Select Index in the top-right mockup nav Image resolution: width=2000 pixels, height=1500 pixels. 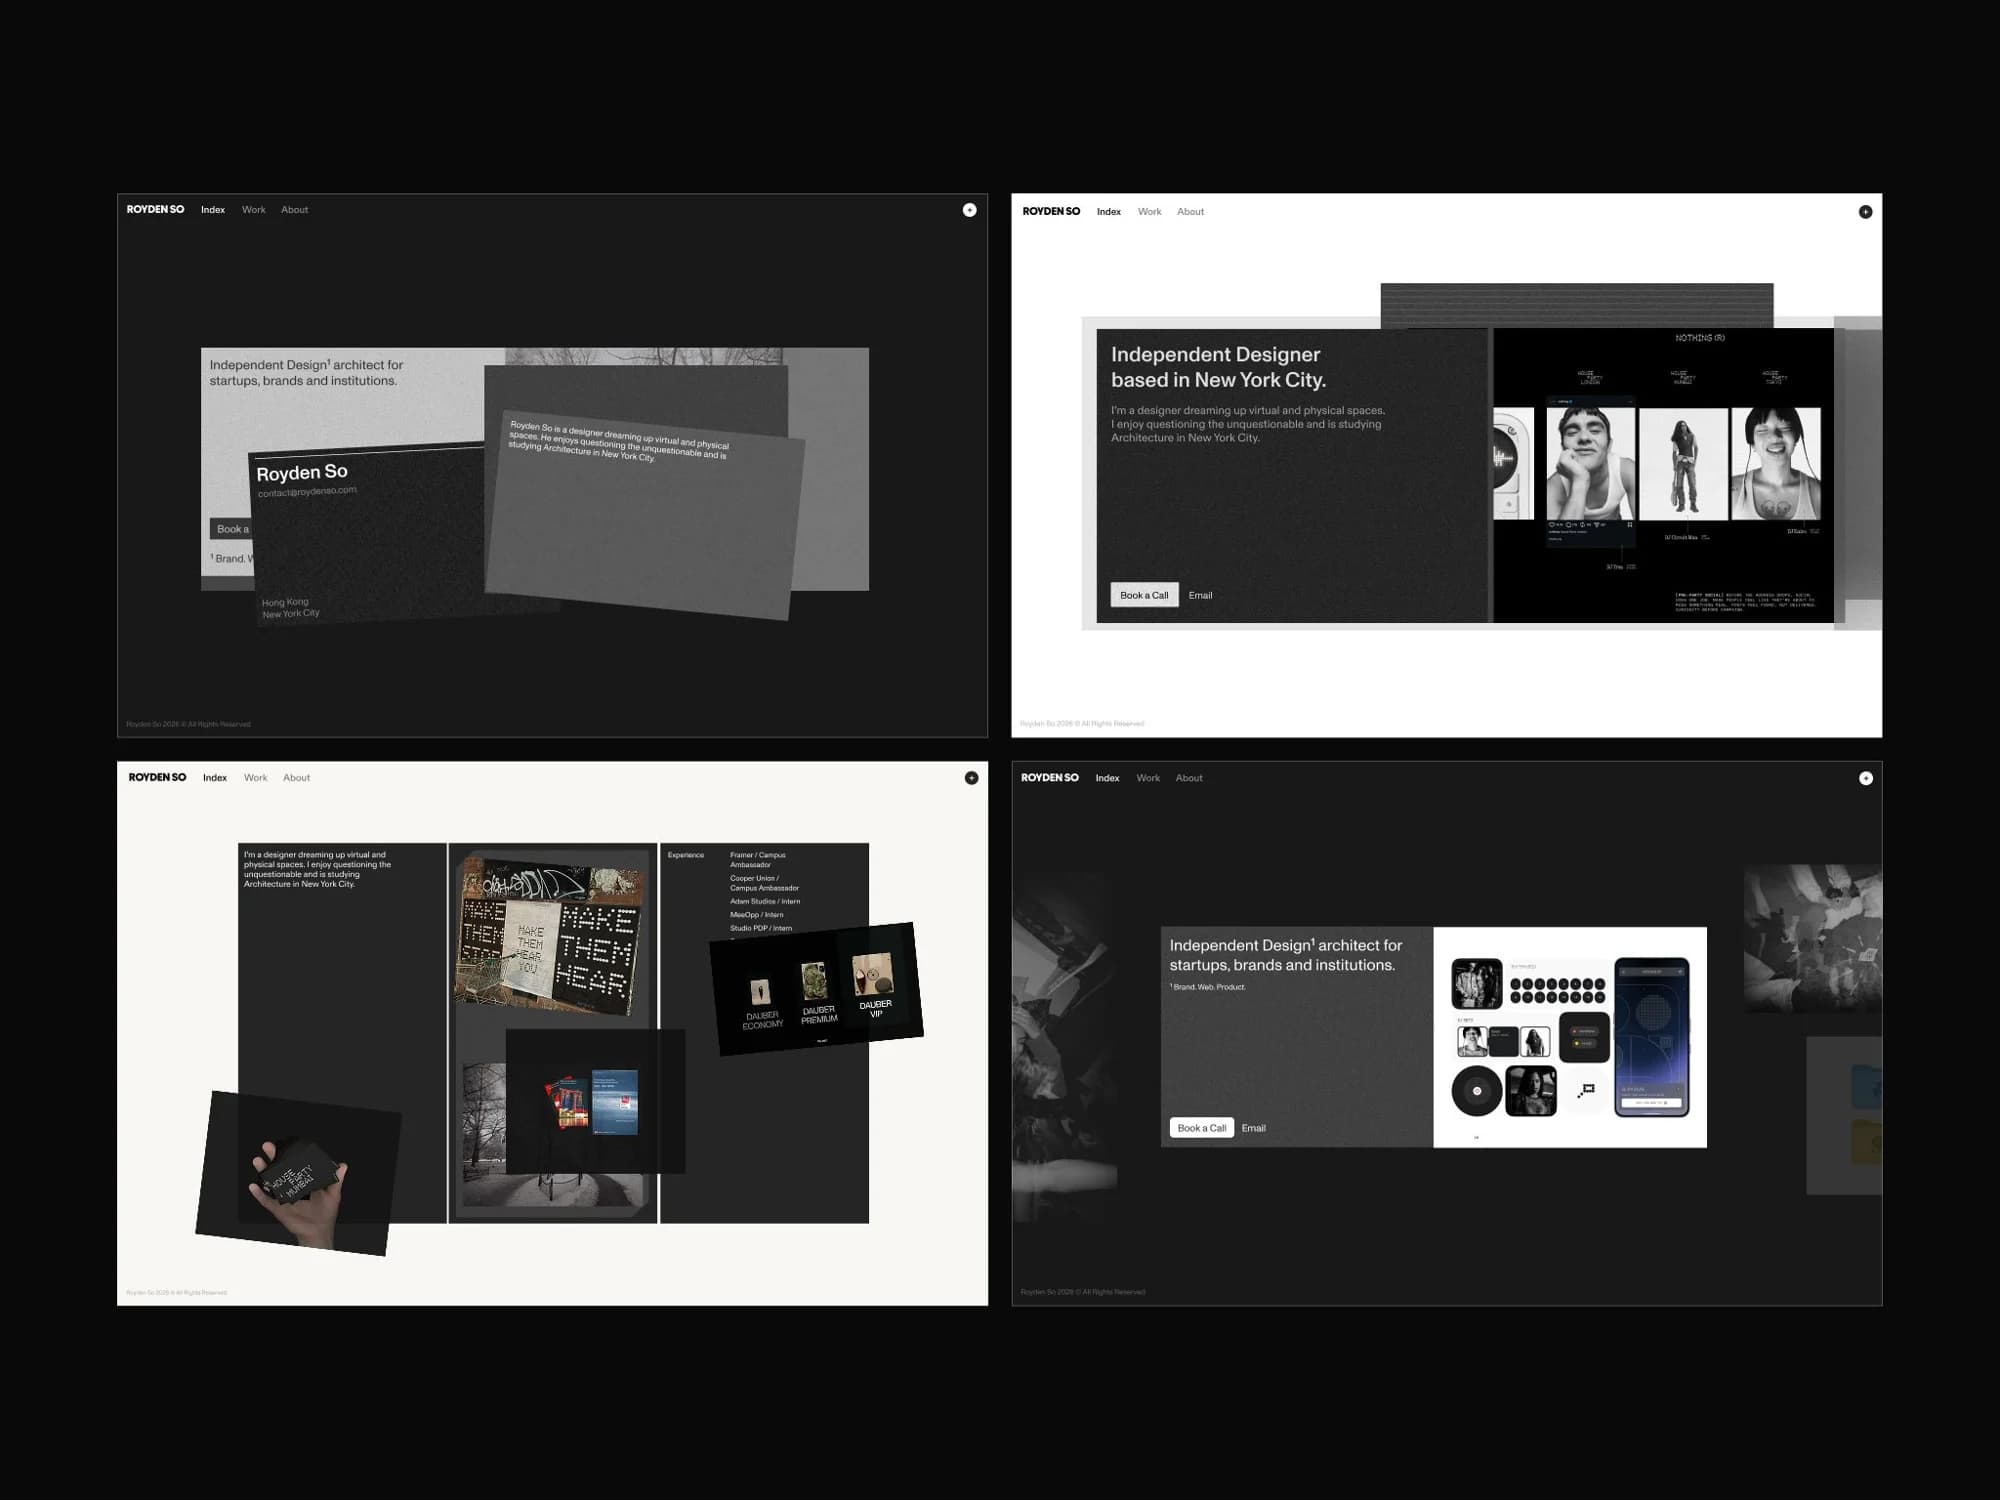1108,212
